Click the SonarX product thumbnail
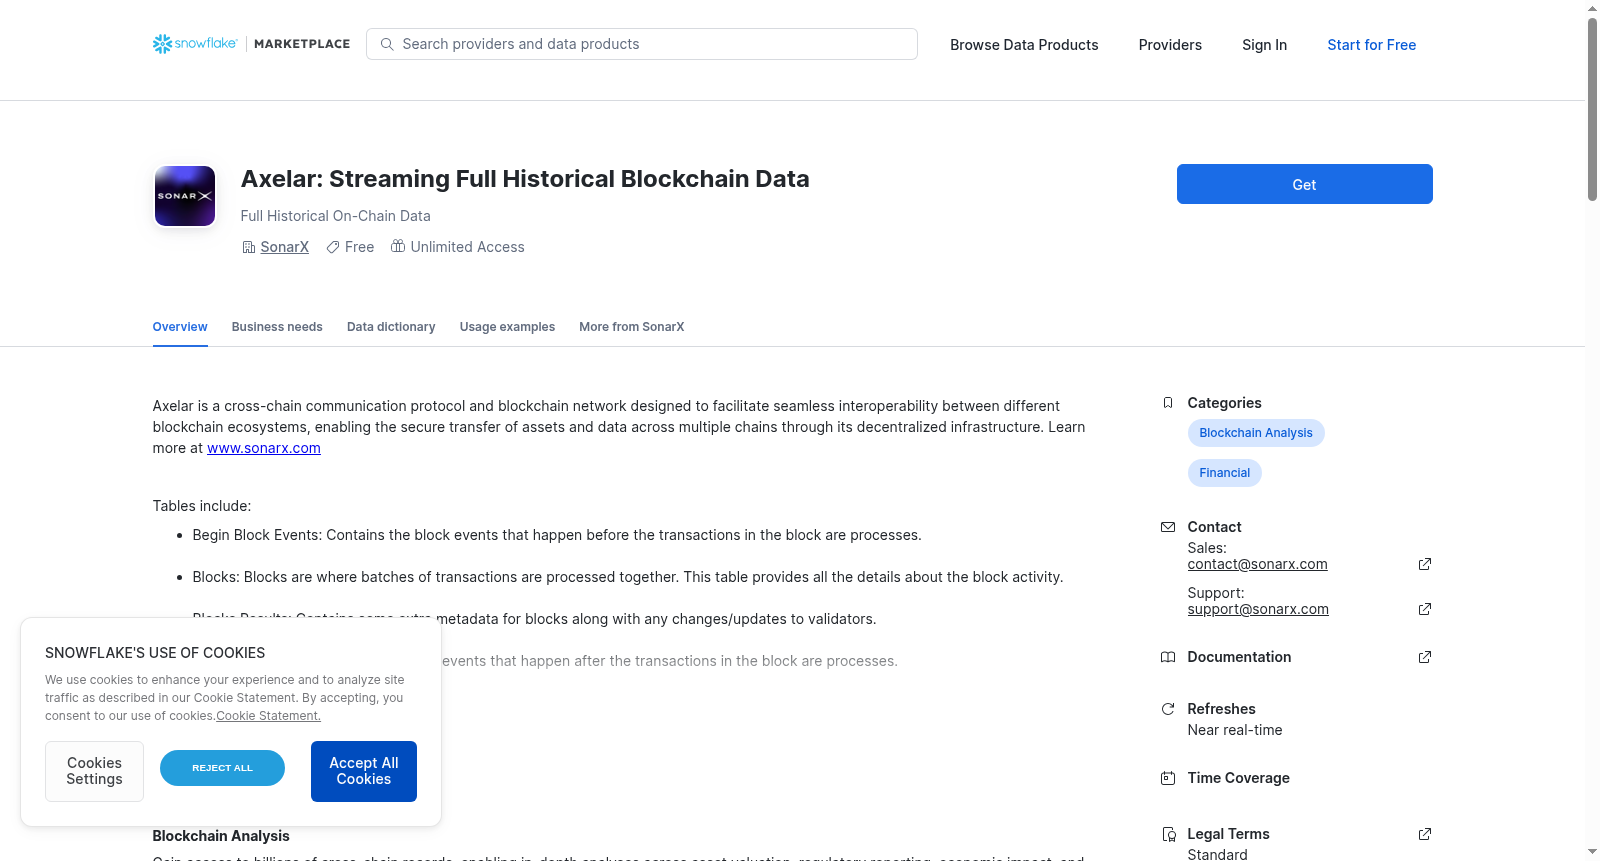The image size is (1600, 861). pos(185,196)
